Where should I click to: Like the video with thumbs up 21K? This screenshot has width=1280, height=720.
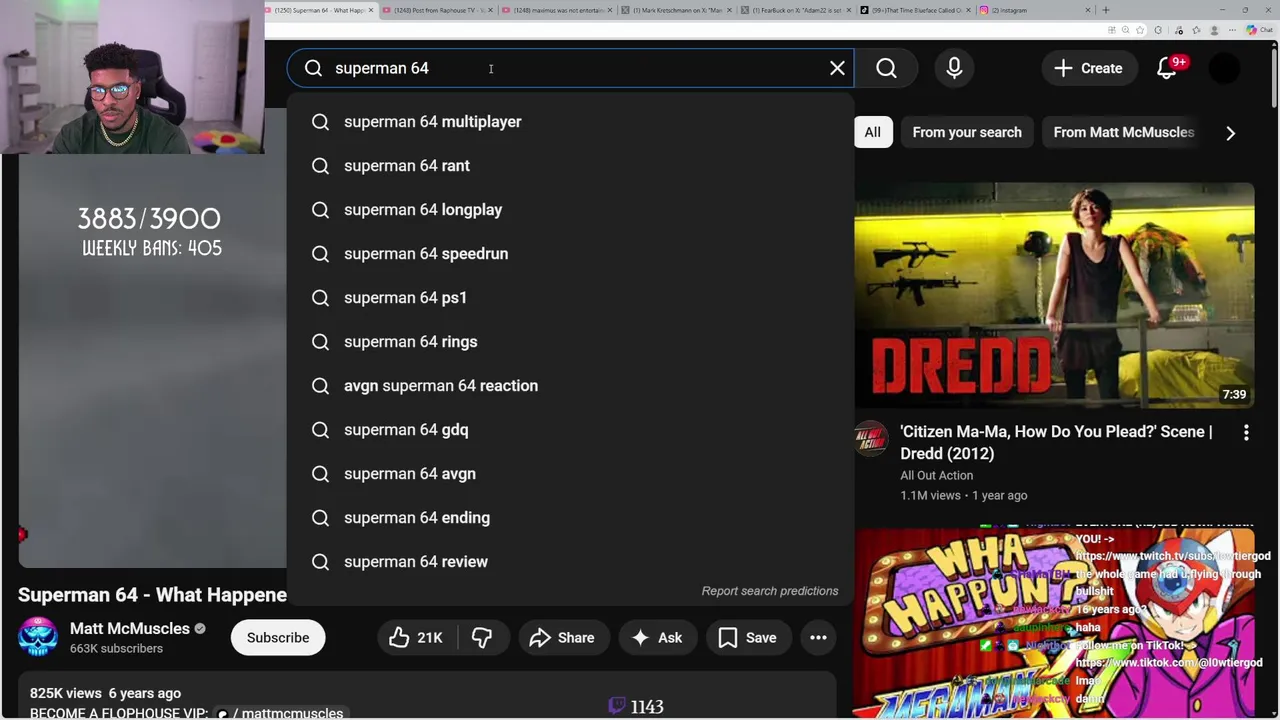(x=417, y=638)
